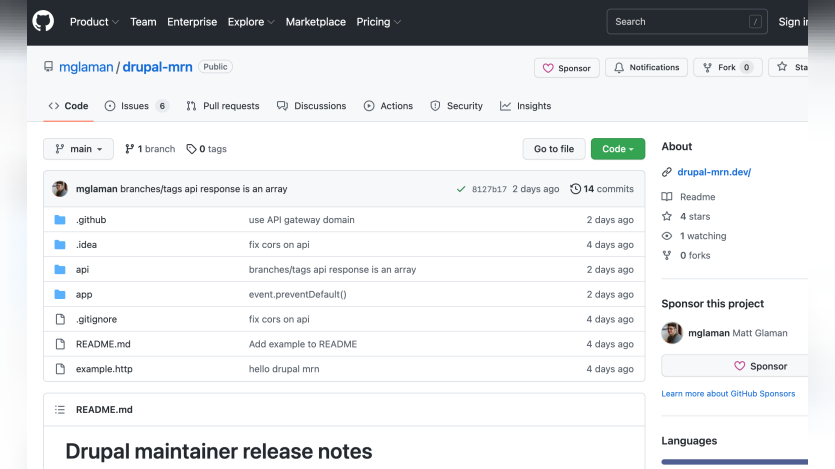Open commit hash 8127b17
Image resolution: width=835 pixels, height=469 pixels.
(x=489, y=189)
